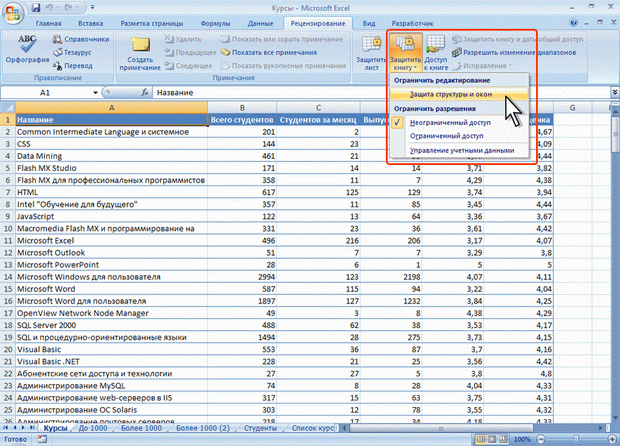
Task: Open the Разметка страницы tab
Action: point(152,23)
